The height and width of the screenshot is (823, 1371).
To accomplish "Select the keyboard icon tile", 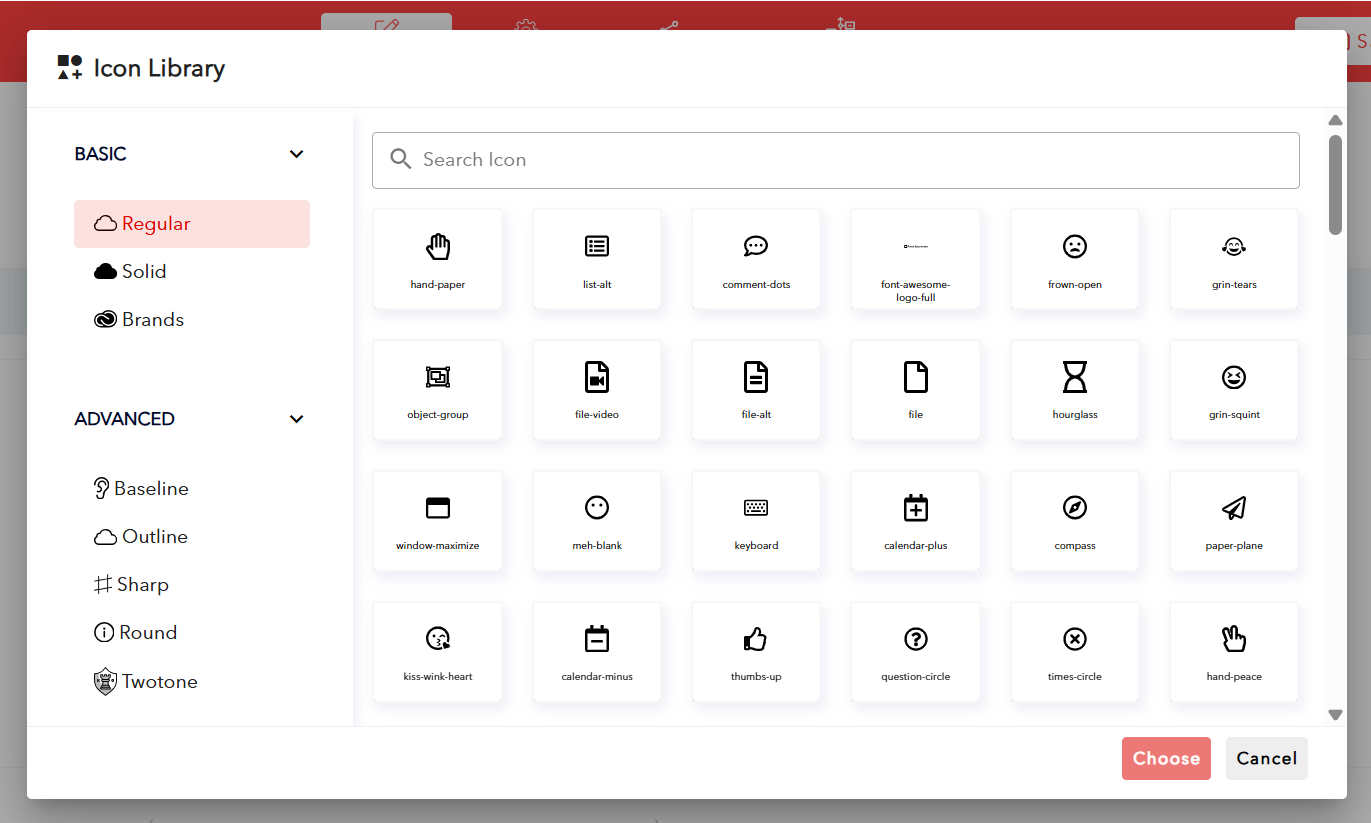I will tap(756, 520).
